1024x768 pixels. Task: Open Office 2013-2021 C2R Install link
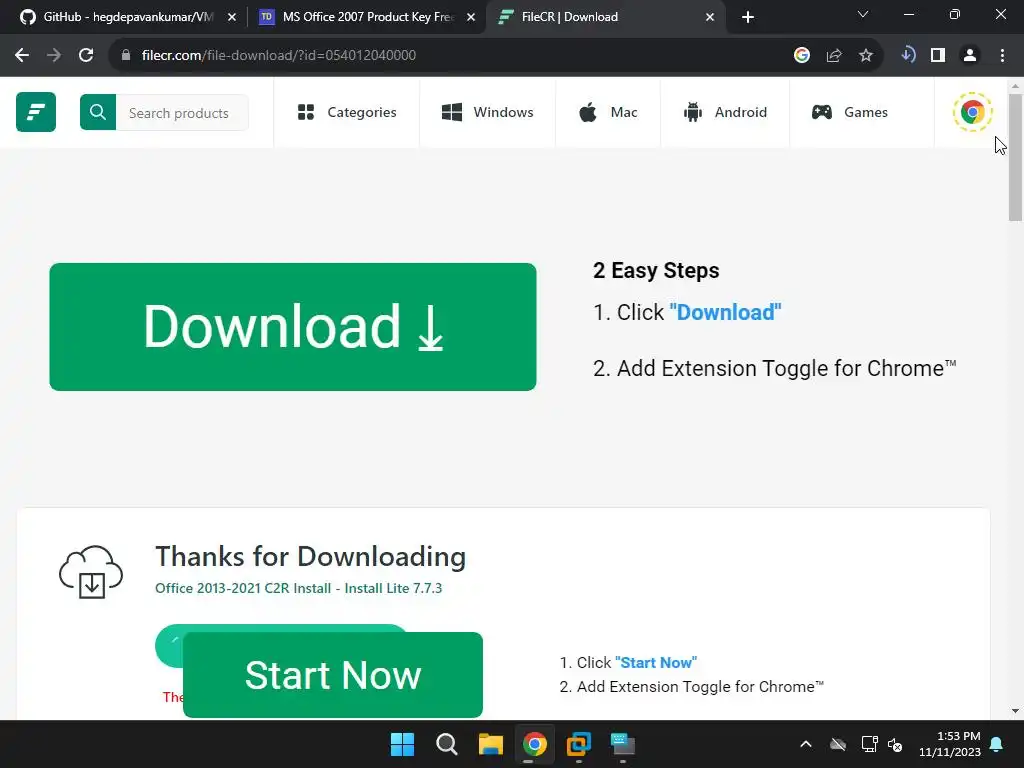[x=298, y=588]
